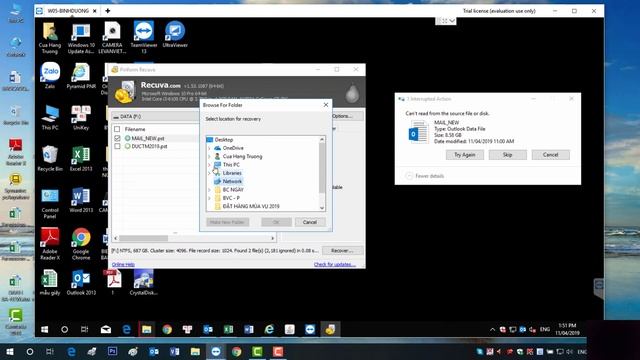Select ĐẶT HÀNG MÙA VỤ 2019 folder
The width and height of the screenshot is (640, 360).
point(251,206)
